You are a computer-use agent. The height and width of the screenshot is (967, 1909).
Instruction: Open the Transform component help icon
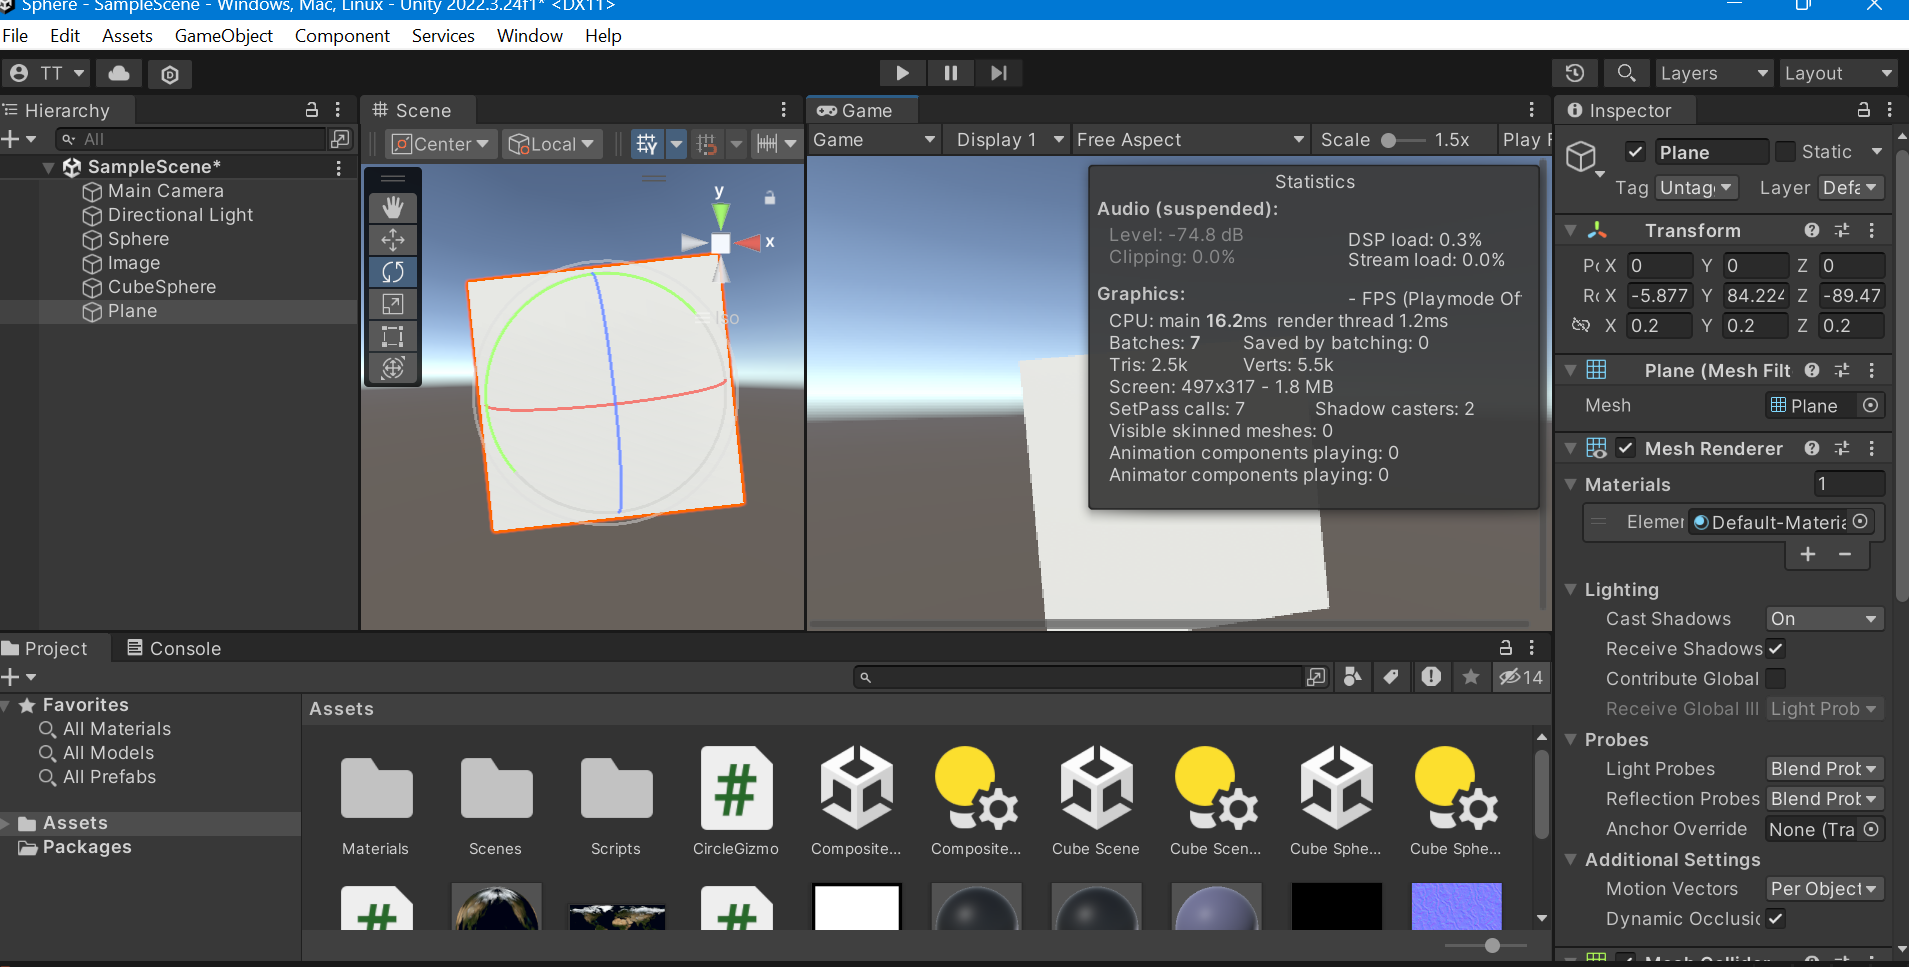coord(1812,230)
